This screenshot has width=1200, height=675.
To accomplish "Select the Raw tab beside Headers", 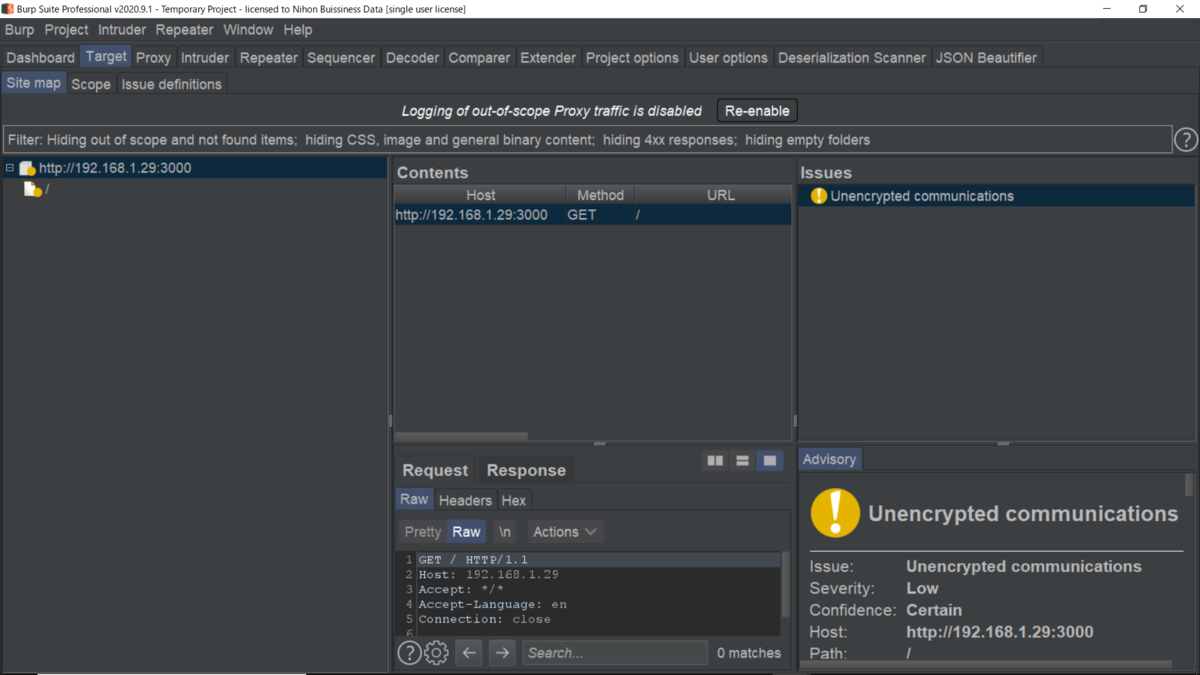I will click(x=414, y=499).
